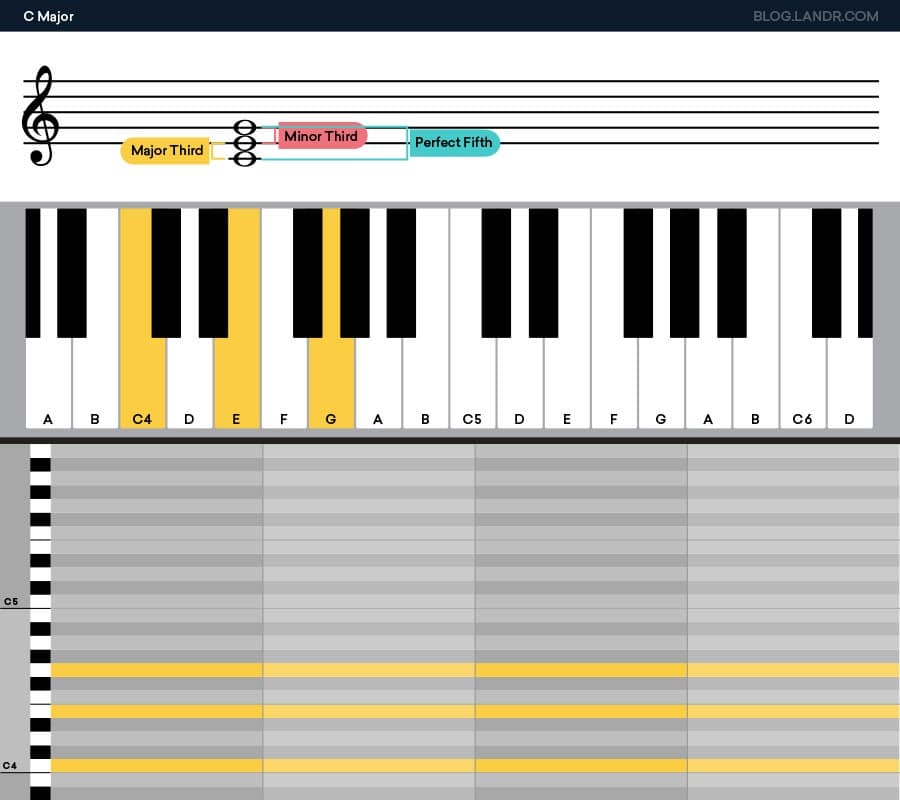Toggle the Perfect Fifth interval label
The height and width of the screenshot is (800, 900).
pos(454,143)
